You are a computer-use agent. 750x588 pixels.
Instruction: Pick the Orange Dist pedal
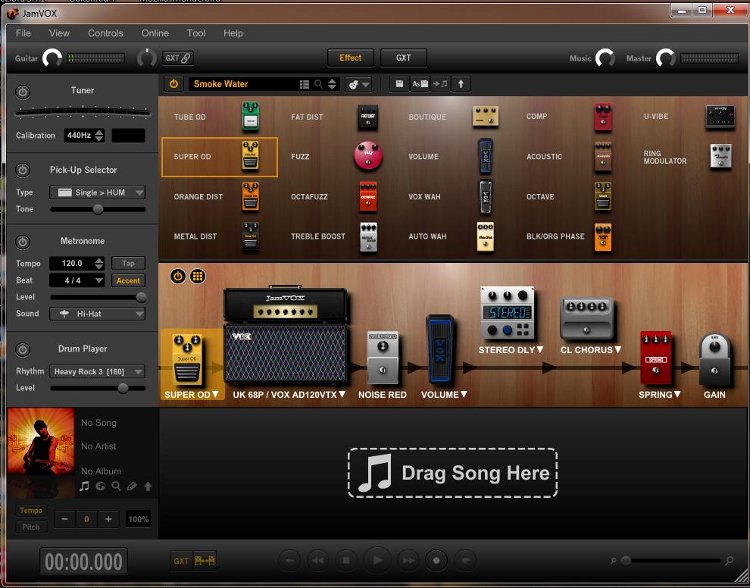coord(250,196)
